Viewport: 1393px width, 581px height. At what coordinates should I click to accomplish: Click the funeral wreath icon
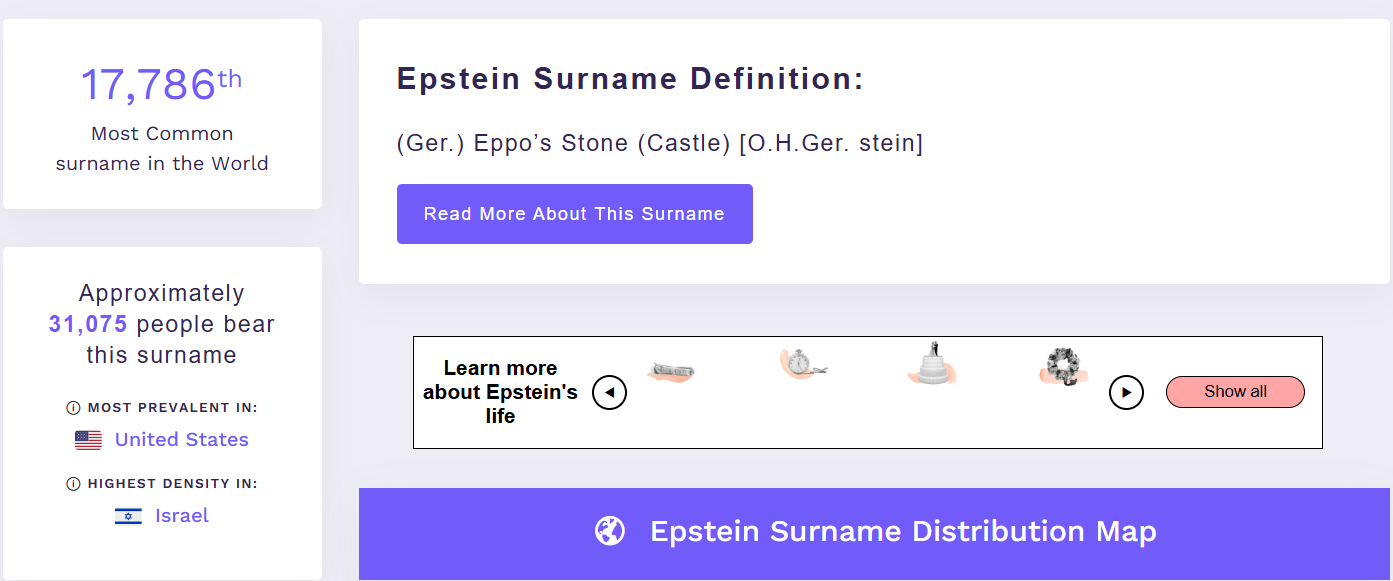(x=1062, y=367)
